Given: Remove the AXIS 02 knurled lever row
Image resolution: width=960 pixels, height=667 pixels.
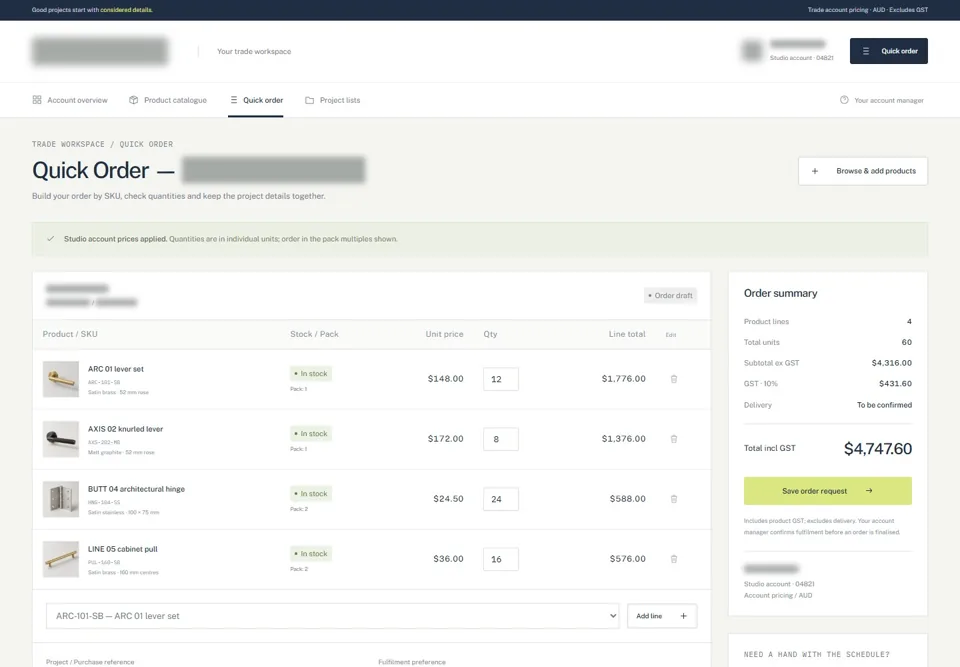Looking at the screenshot, I should [673, 439].
